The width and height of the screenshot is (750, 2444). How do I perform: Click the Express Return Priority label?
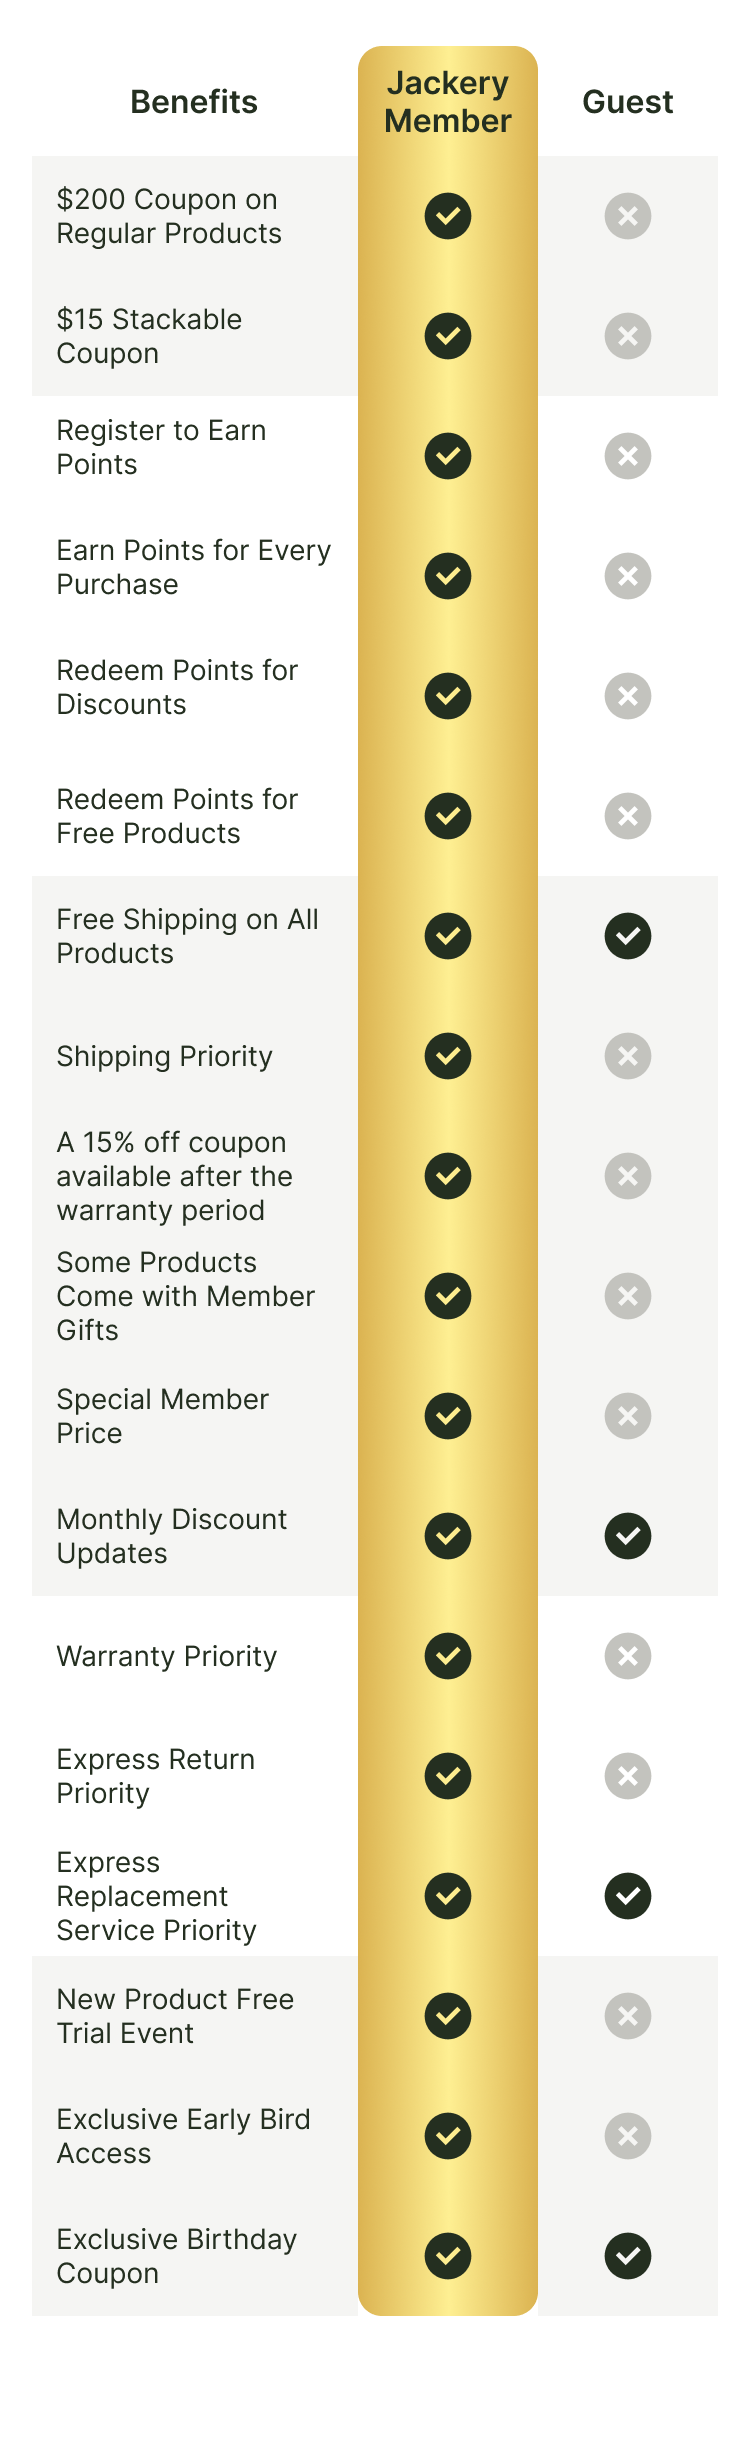156,1776
